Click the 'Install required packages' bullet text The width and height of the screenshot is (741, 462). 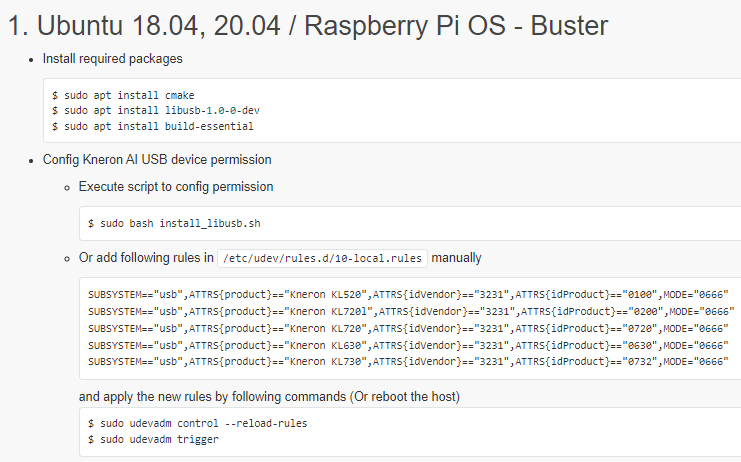pos(112,59)
